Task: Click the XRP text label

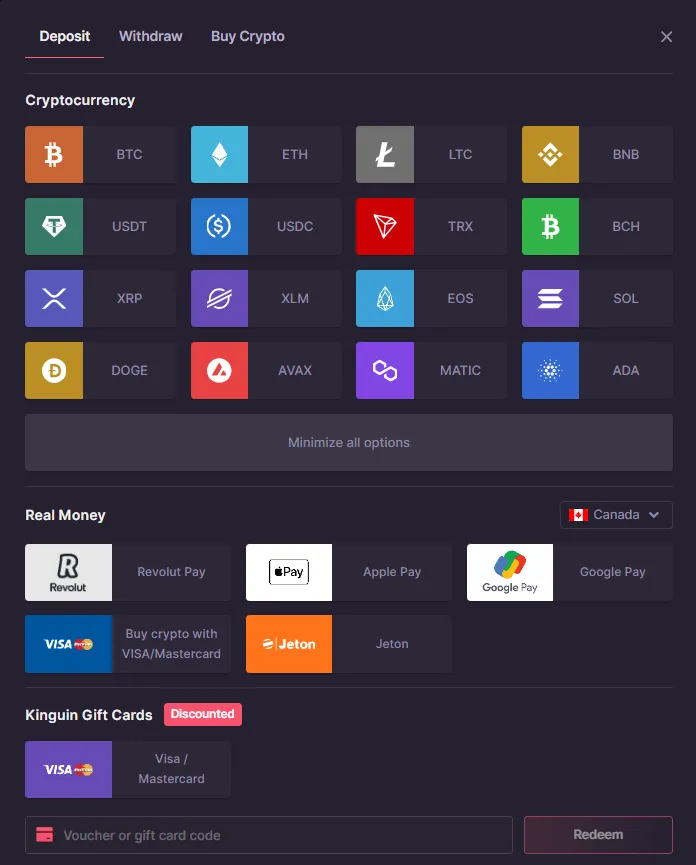Action: pyautogui.click(x=130, y=298)
